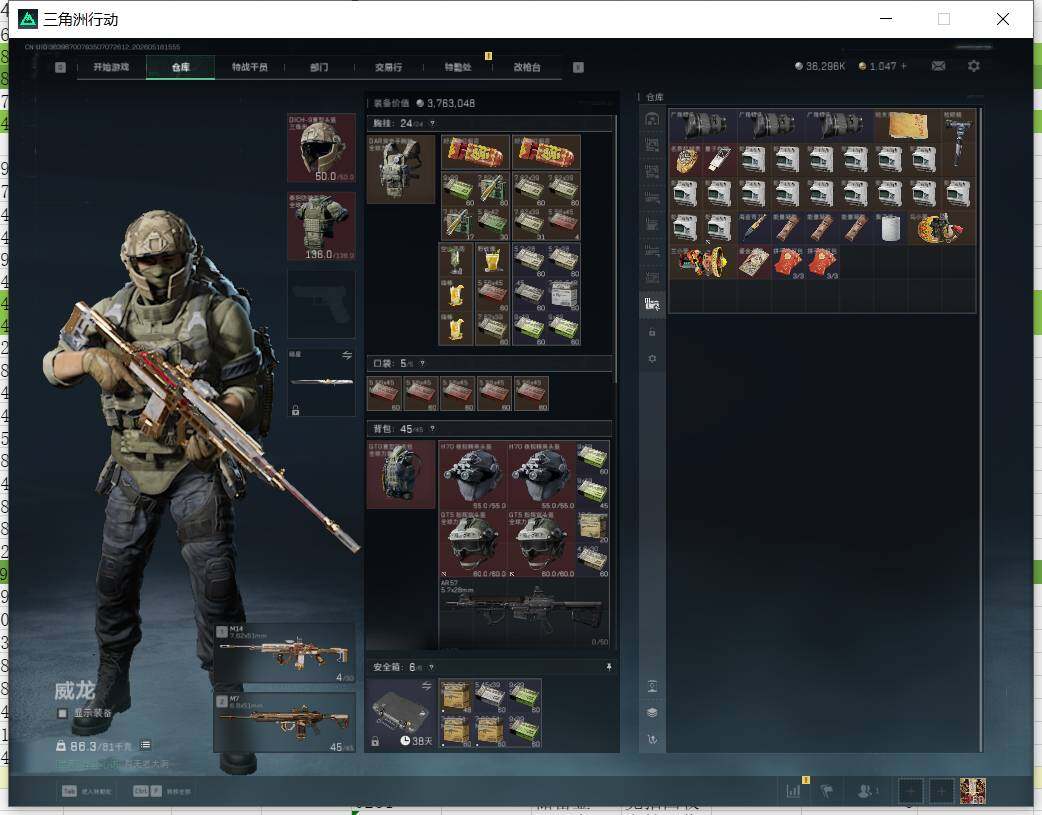Click the stash sidebar icon above layers

[x=652, y=686]
